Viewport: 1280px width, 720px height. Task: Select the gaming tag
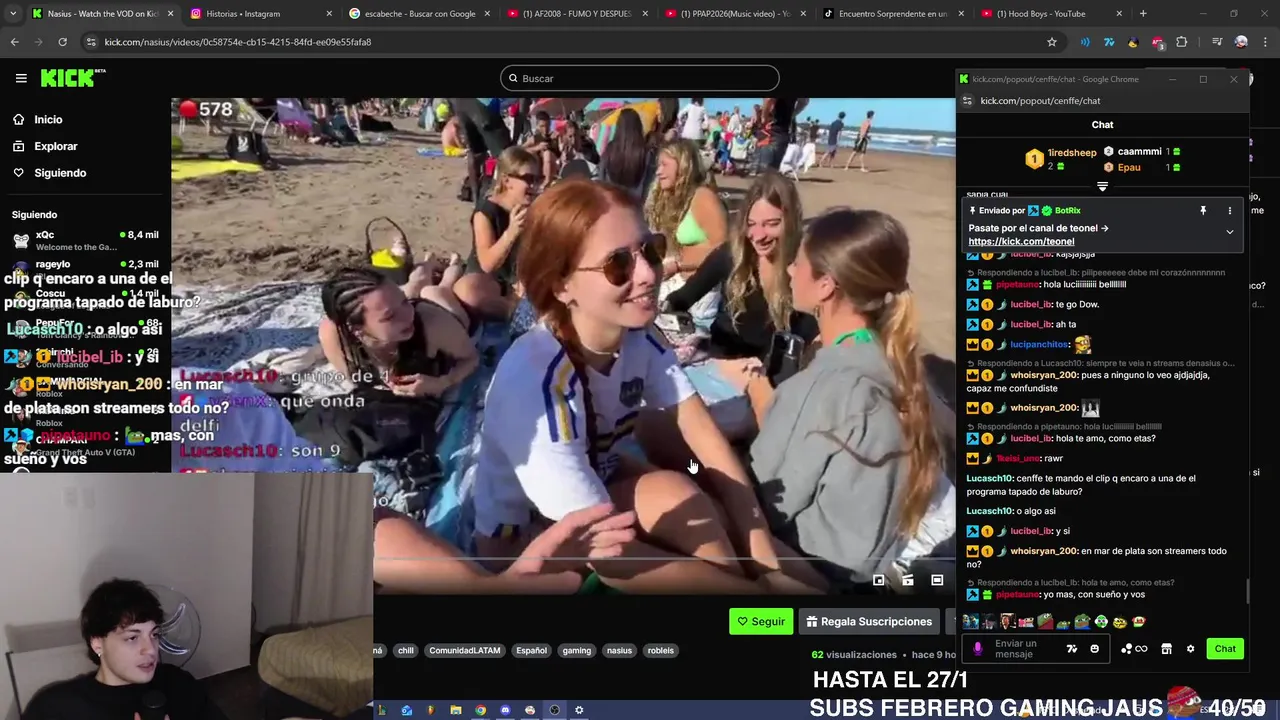[577, 650]
